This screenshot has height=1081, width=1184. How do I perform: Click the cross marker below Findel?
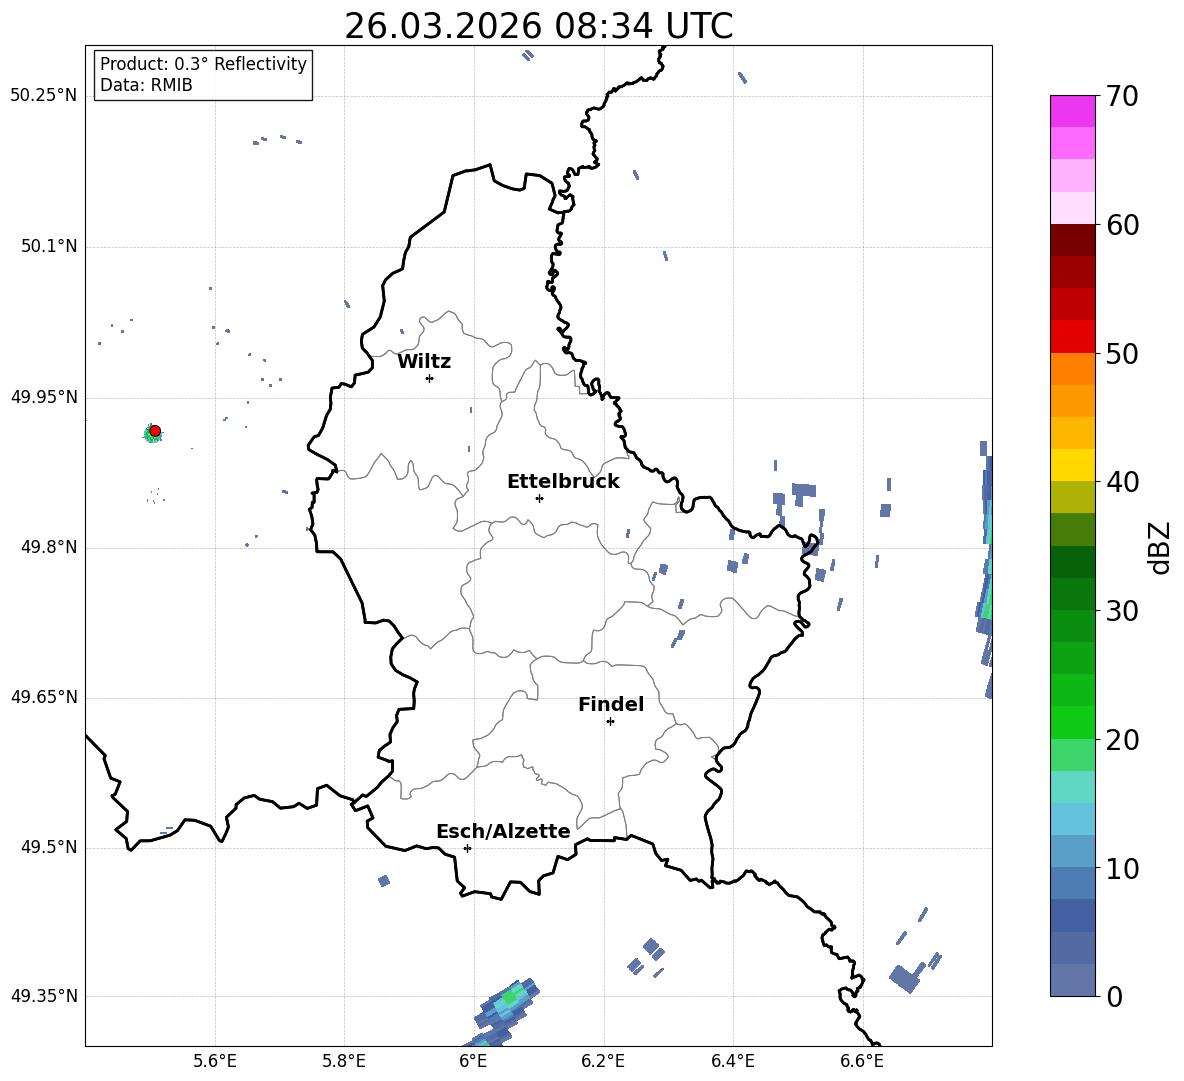pyautogui.click(x=610, y=722)
